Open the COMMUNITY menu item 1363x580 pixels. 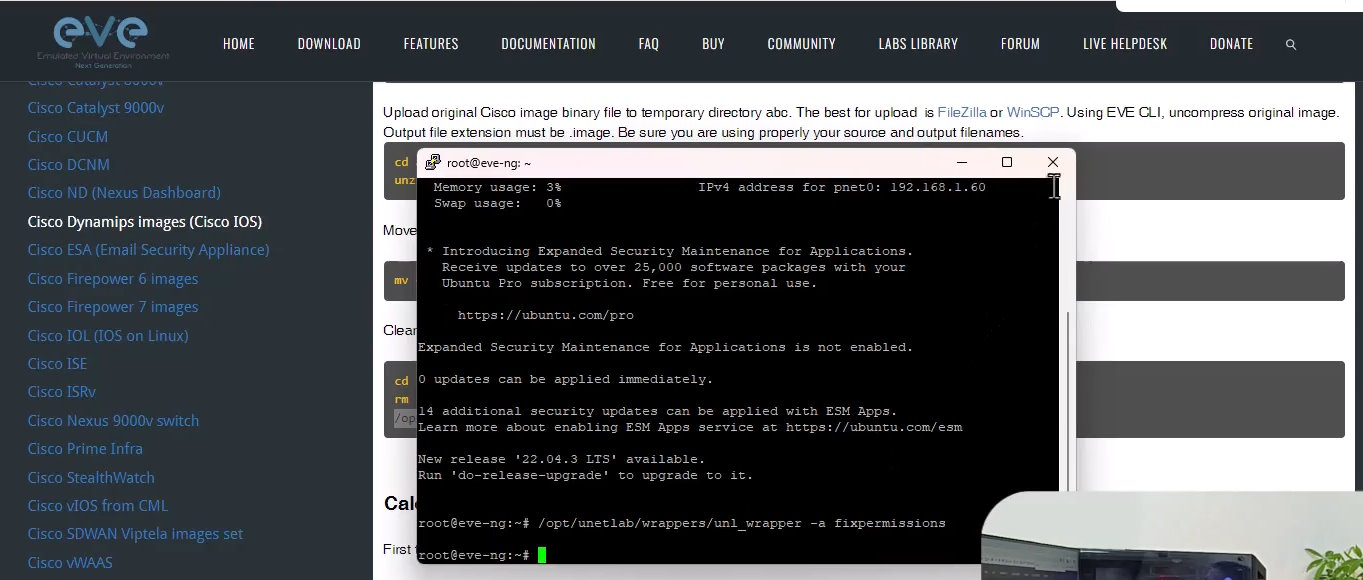[x=801, y=44]
